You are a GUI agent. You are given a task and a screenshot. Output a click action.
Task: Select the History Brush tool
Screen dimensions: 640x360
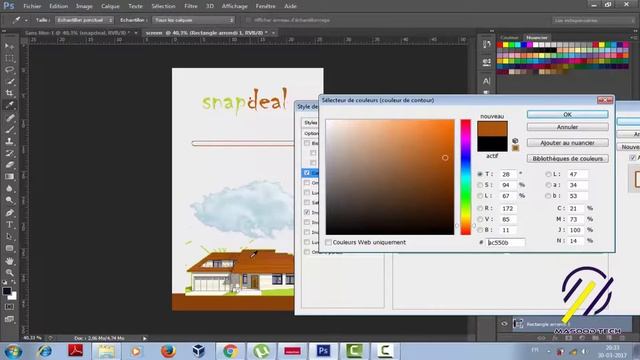pyautogui.click(x=9, y=154)
